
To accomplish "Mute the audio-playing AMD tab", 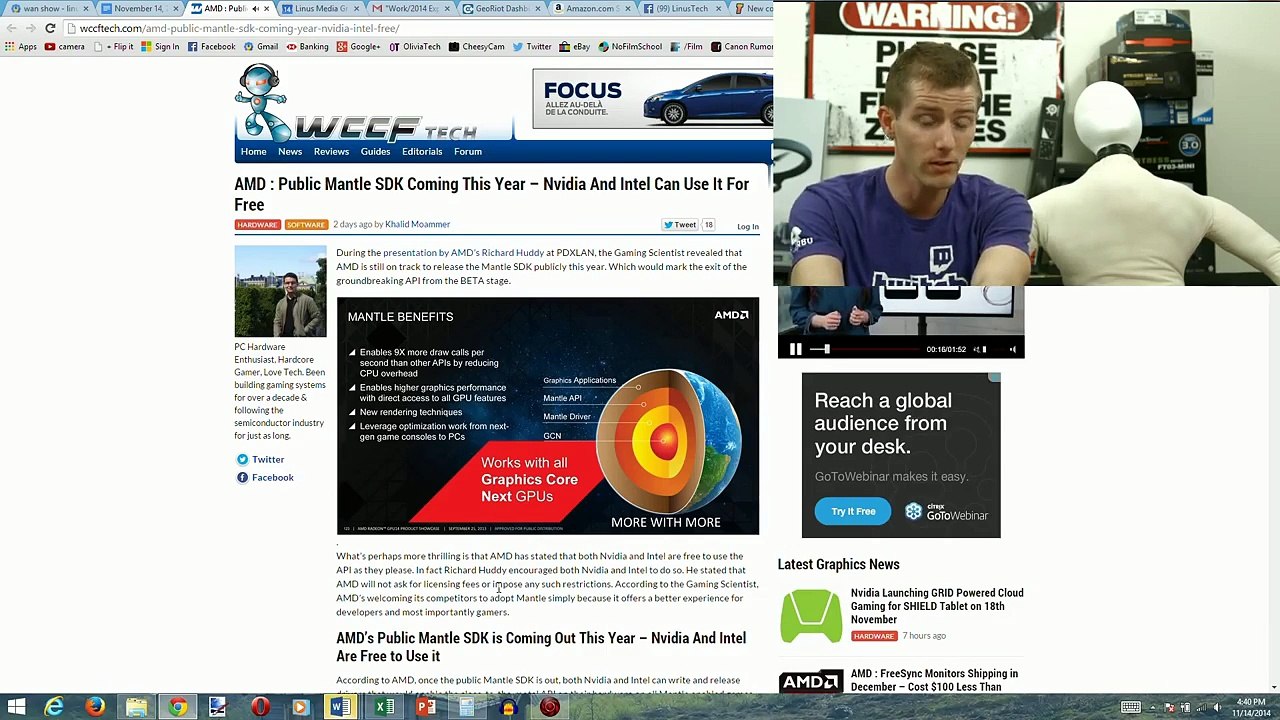I will [256, 8].
